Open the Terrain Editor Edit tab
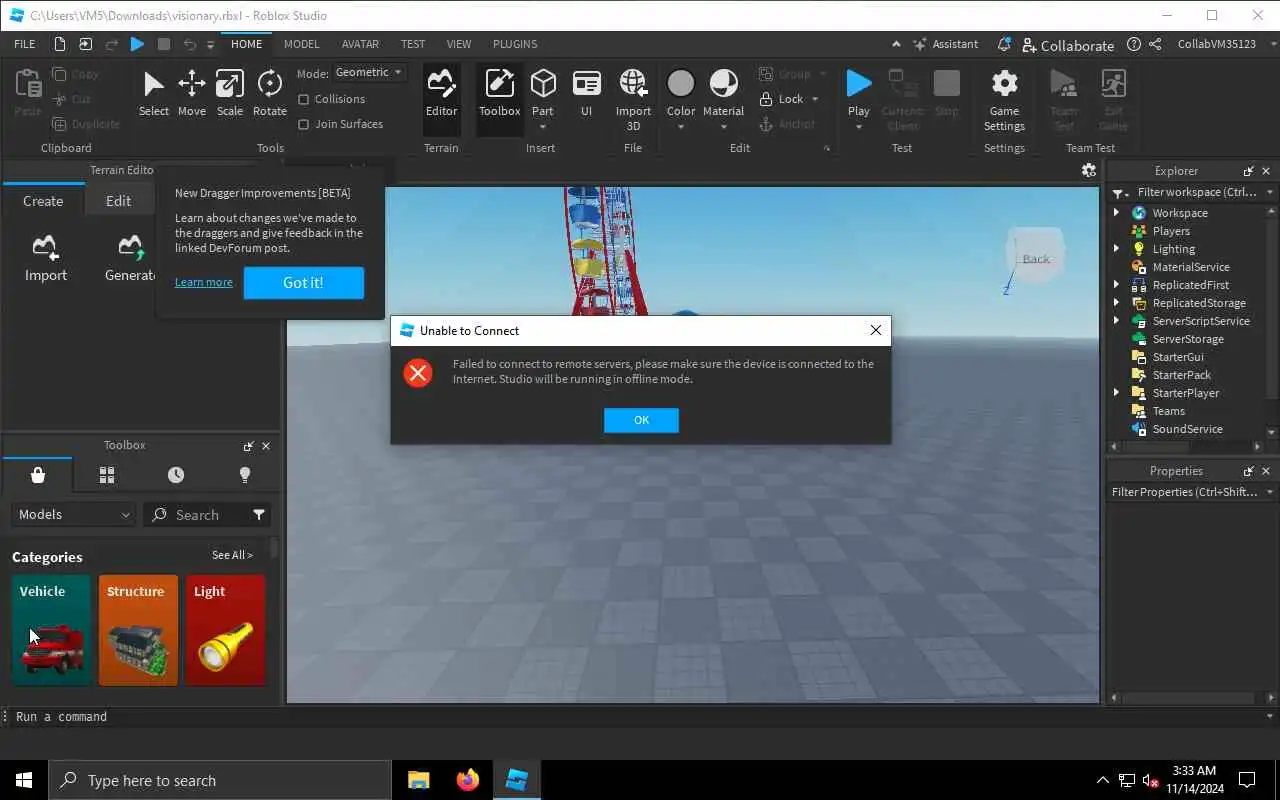Screen dimensions: 1280x800 pyautogui.click(x=118, y=201)
